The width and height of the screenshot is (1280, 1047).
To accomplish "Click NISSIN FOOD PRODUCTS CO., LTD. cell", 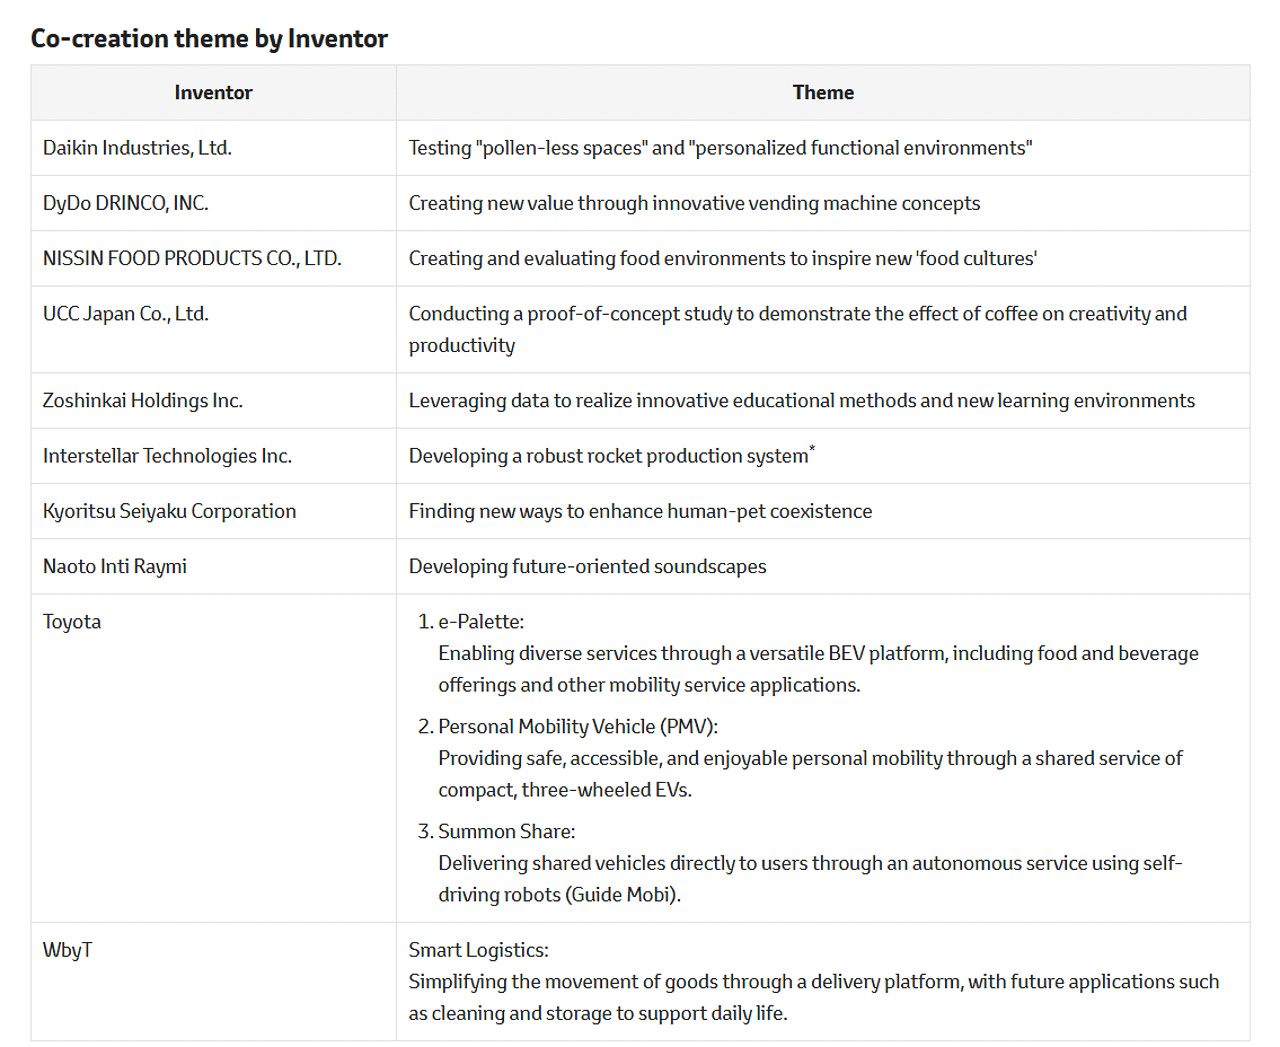I will coord(192,258).
